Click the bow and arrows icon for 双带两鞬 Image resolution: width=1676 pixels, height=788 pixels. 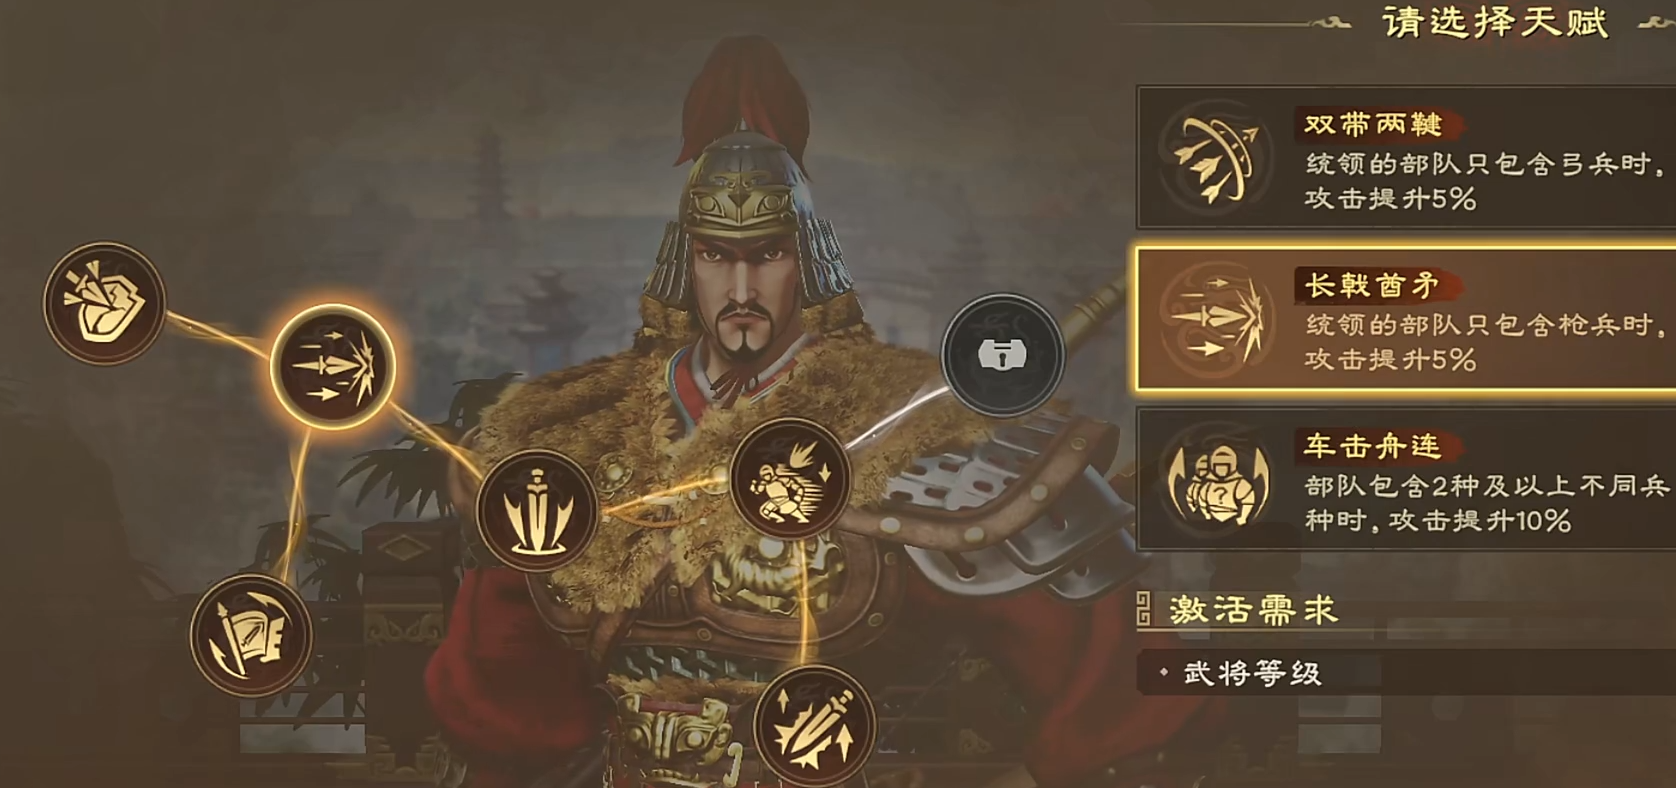[x=1215, y=159]
